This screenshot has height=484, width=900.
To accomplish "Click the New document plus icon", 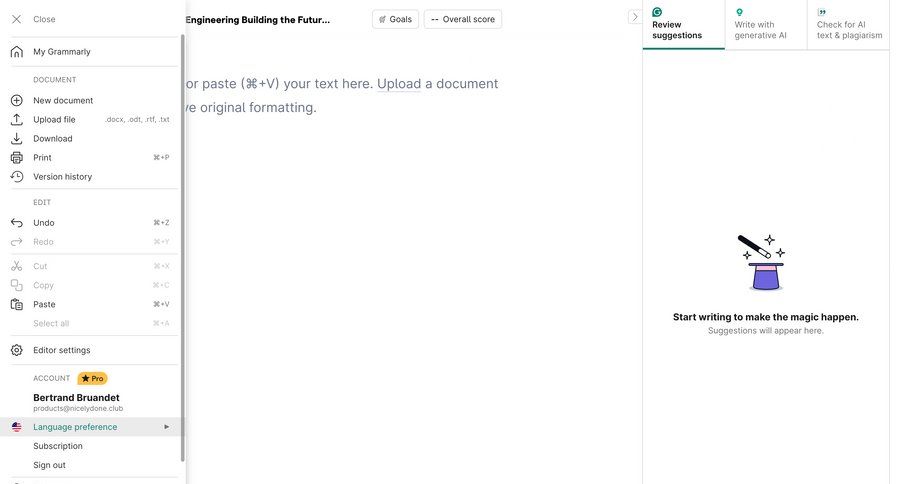I will (17, 100).
